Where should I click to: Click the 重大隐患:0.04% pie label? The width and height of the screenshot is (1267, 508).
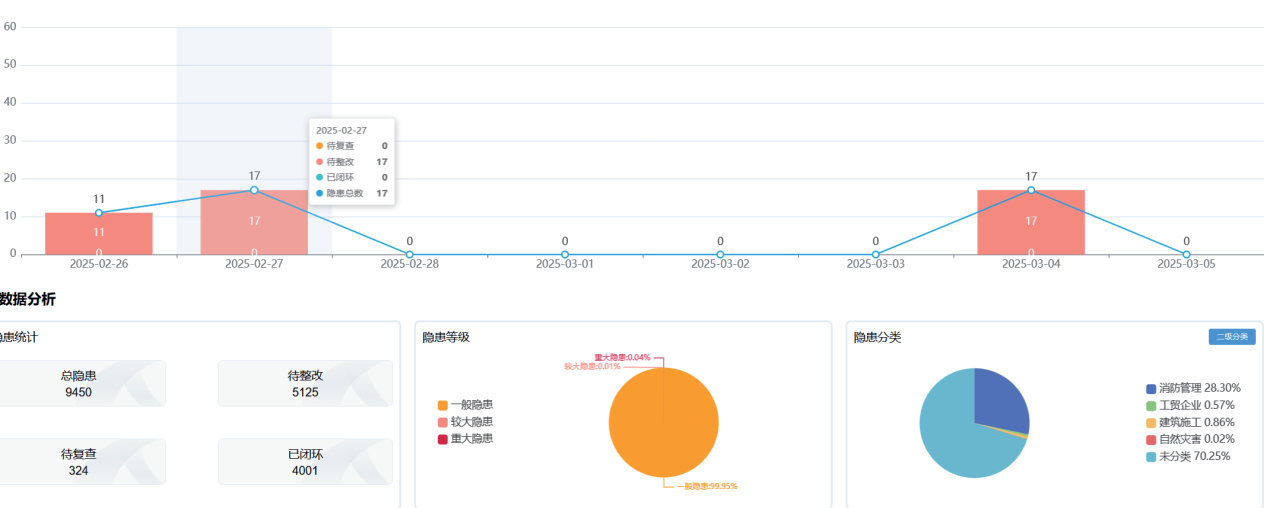click(x=622, y=357)
